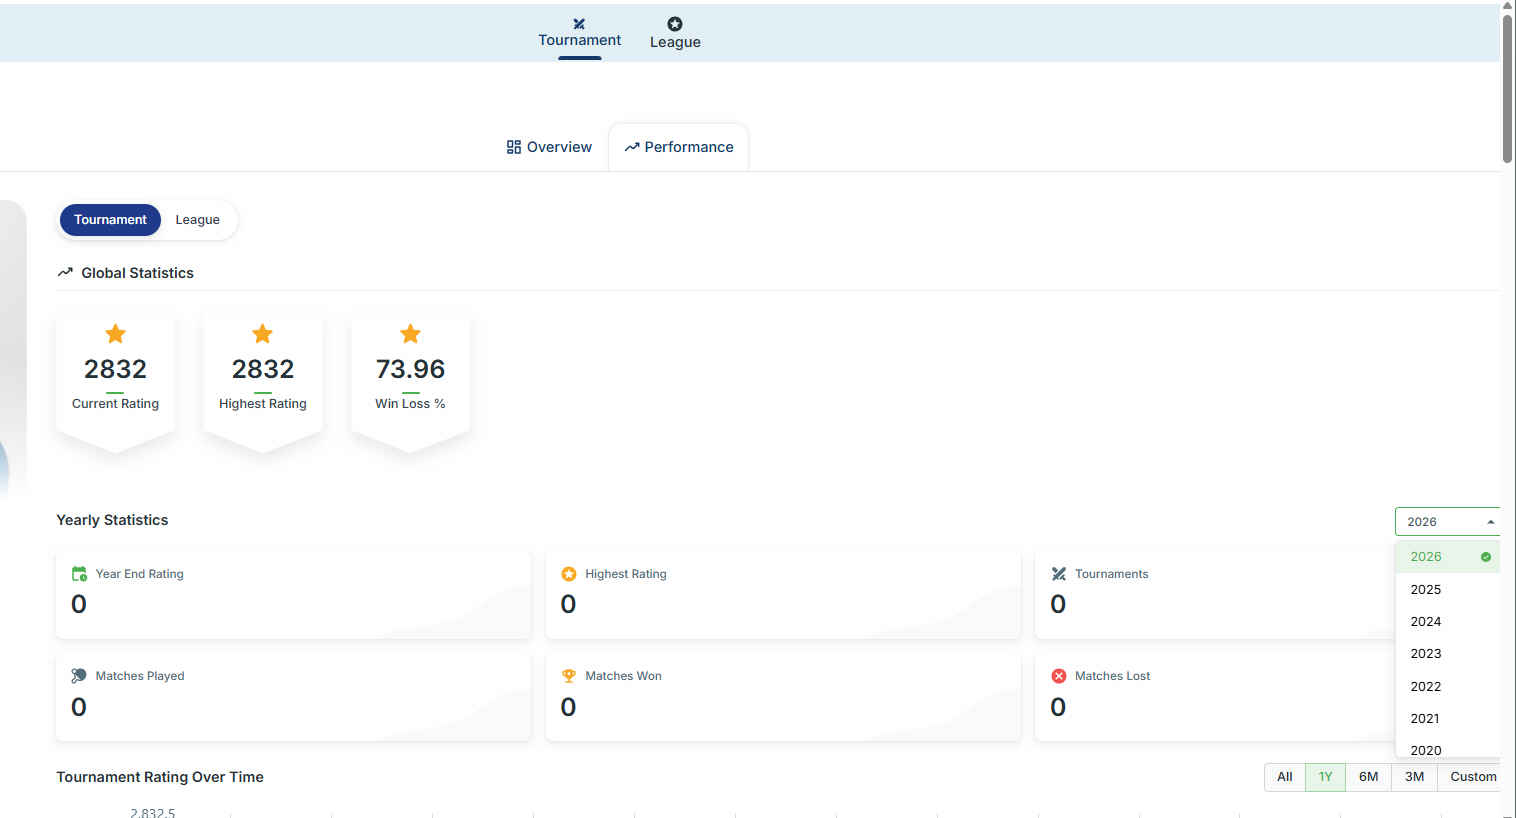Click the Overview grid icon
1516x818 pixels.
click(x=514, y=147)
